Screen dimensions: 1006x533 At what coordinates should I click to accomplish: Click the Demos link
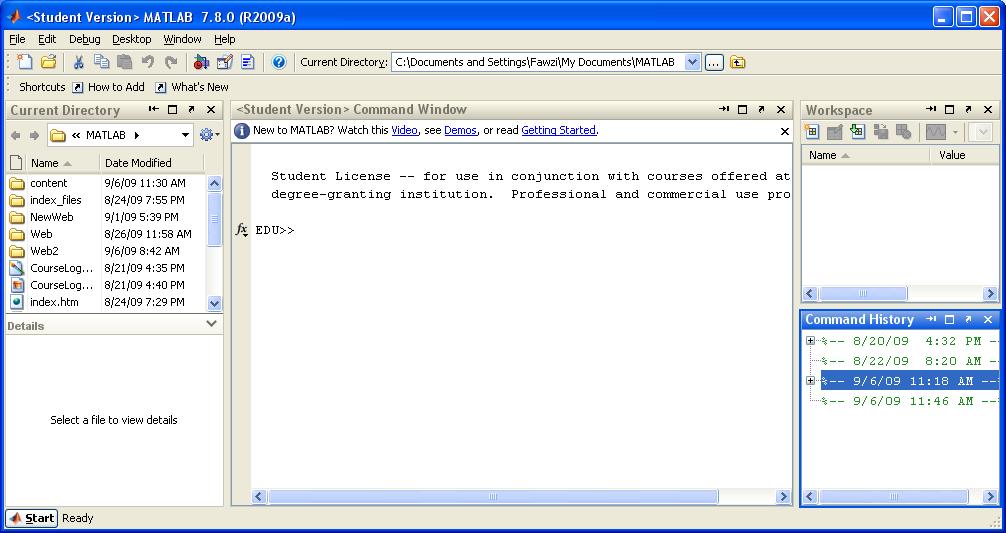point(460,130)
